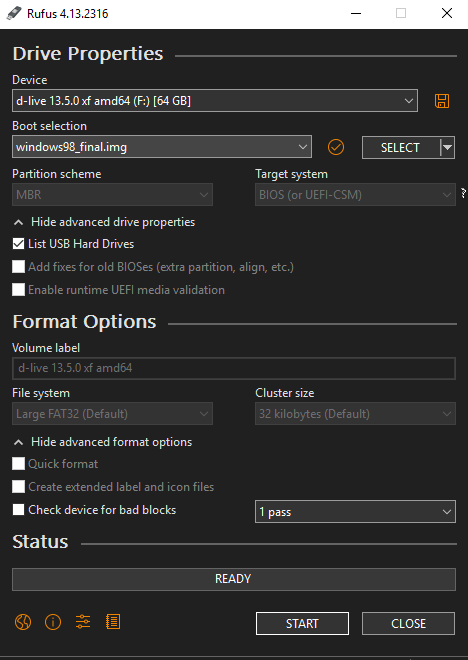Click the SELECT button
The height and width of the screenshot is (660, 468).
400,147
